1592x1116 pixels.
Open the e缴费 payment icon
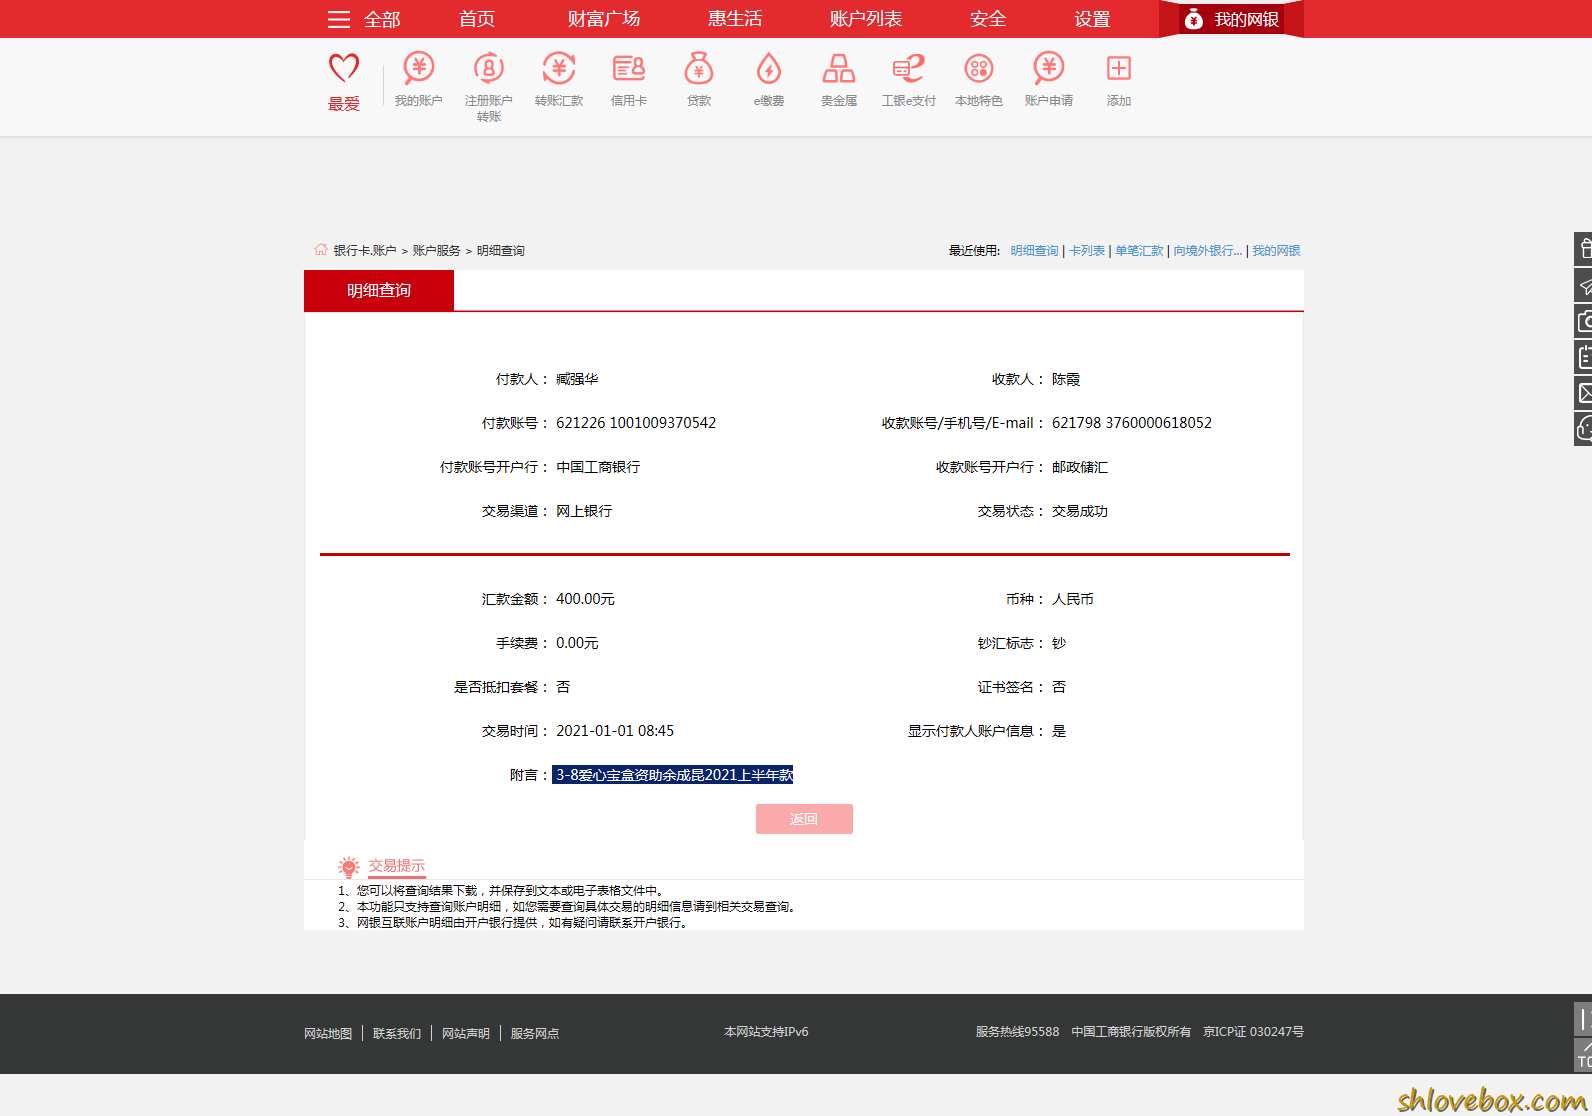coord(769,68)
